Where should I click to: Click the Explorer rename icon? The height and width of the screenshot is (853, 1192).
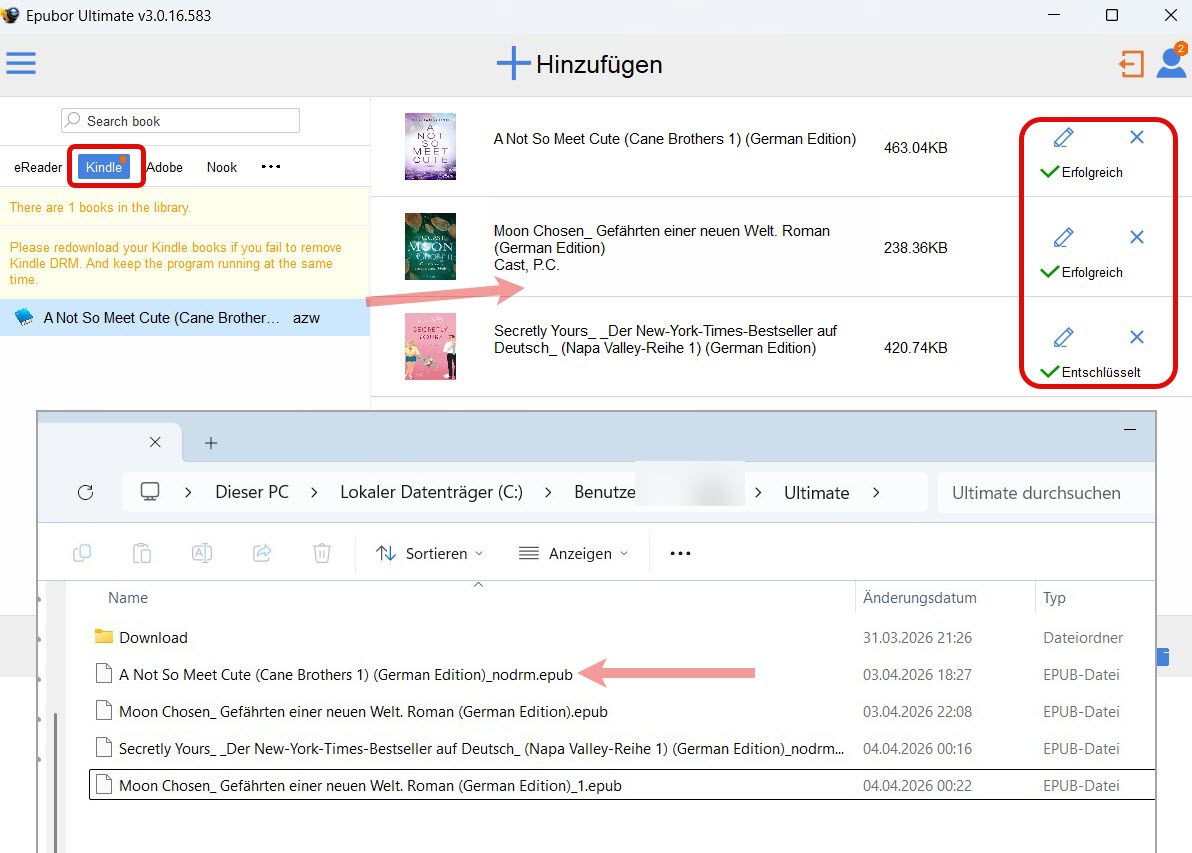click(x=201, y=553)
